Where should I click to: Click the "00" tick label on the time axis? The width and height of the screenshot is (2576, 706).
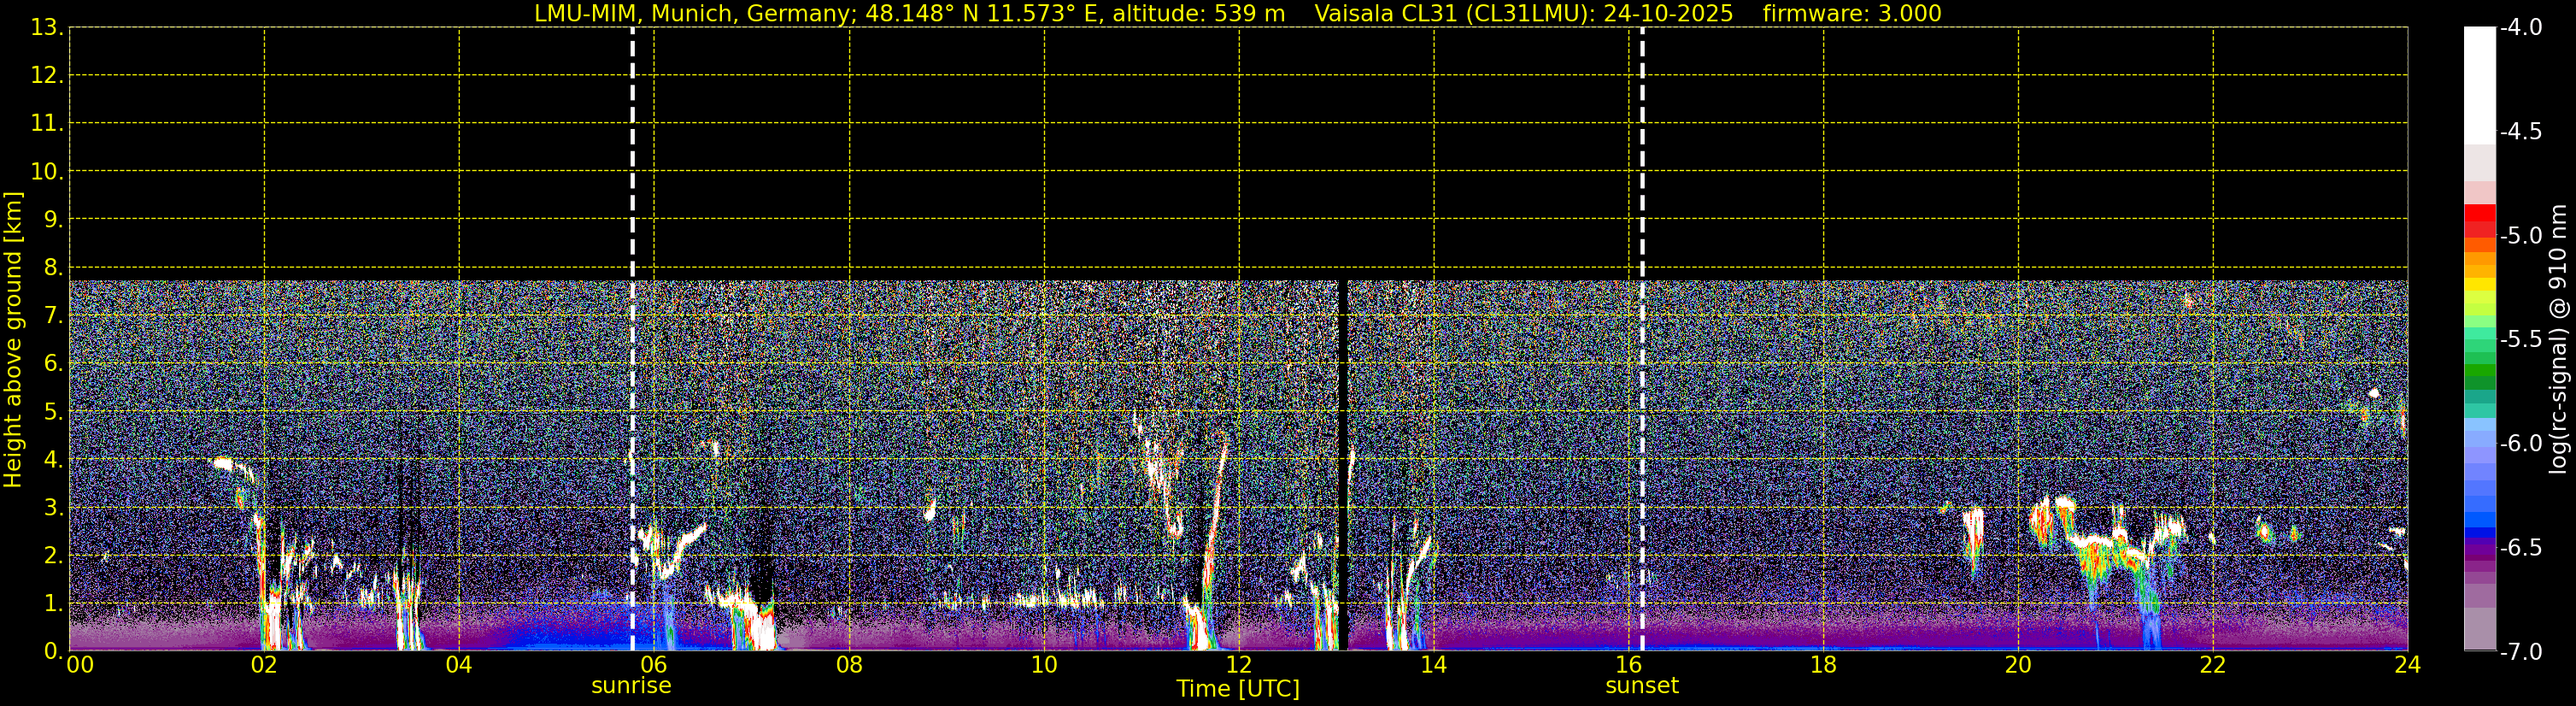pos(79,665)
